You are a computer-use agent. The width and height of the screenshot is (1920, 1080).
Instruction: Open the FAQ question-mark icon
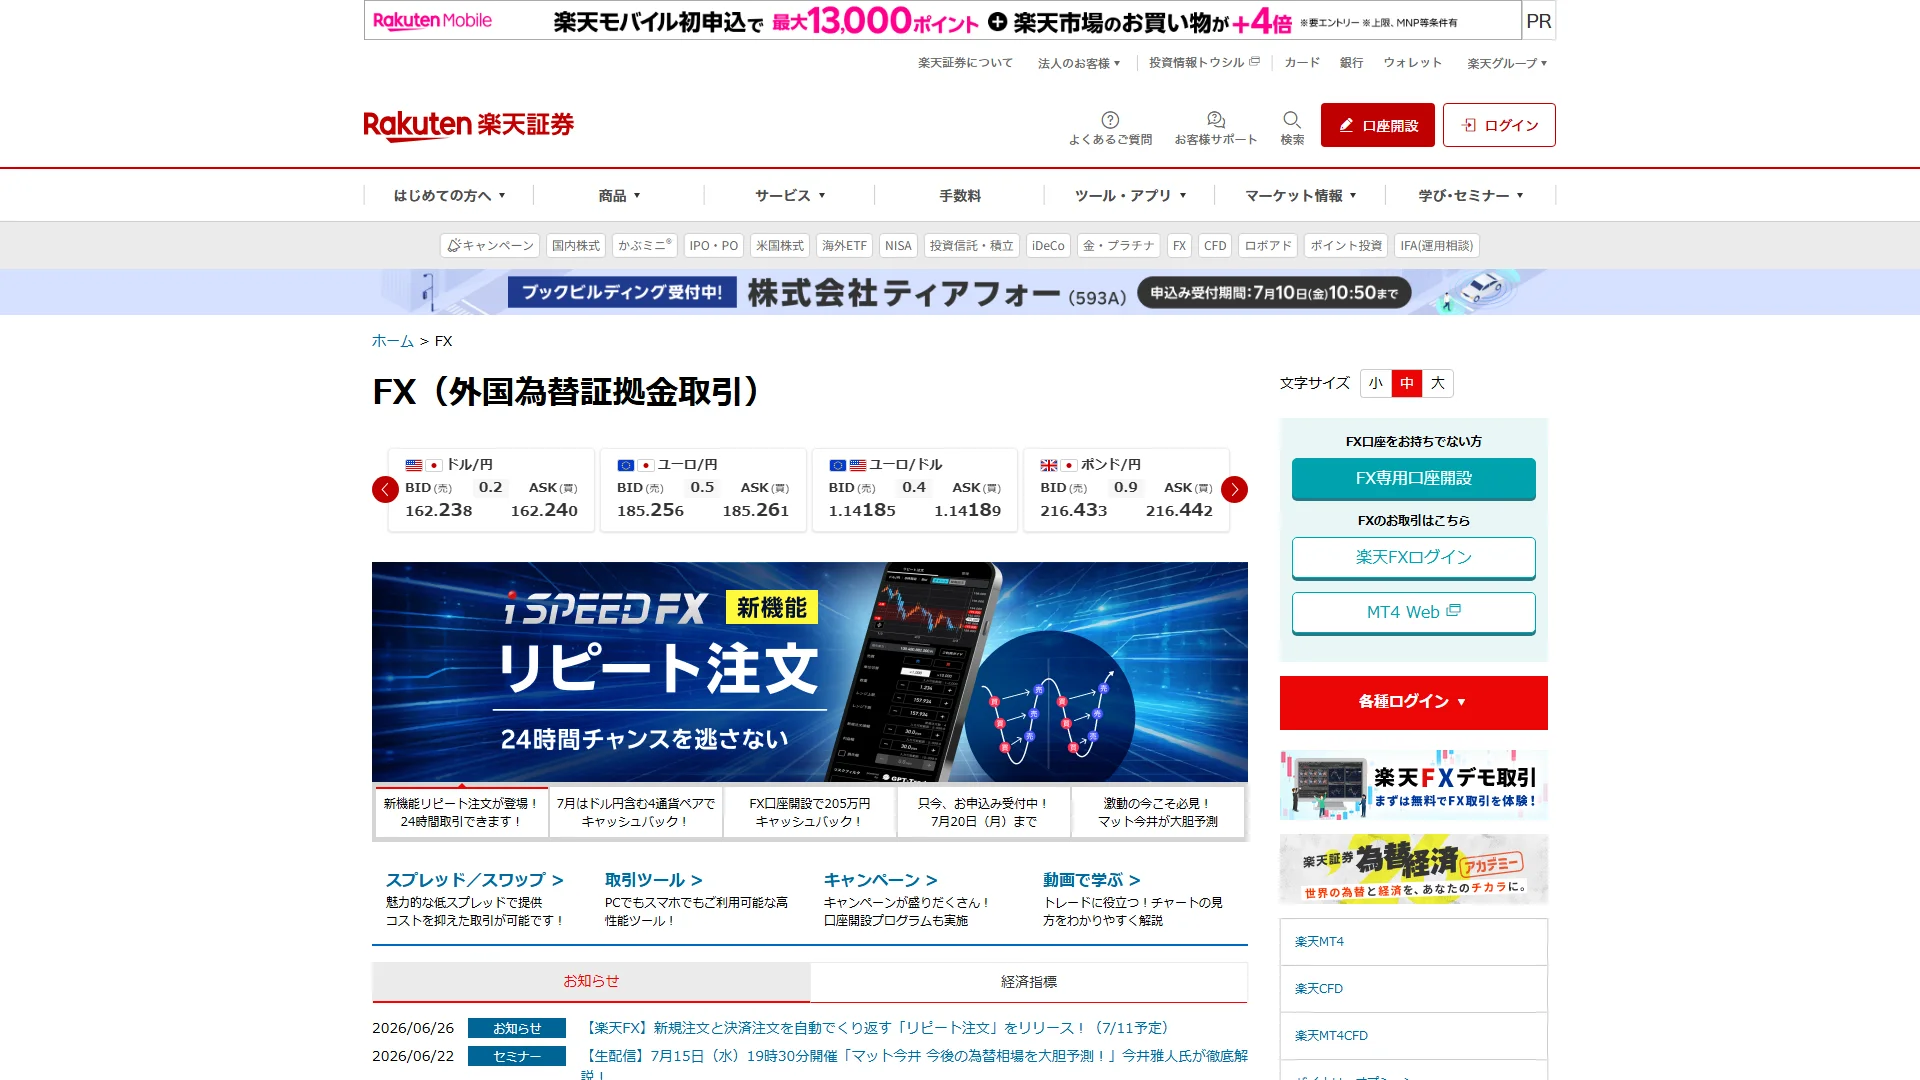(1110, 127)
